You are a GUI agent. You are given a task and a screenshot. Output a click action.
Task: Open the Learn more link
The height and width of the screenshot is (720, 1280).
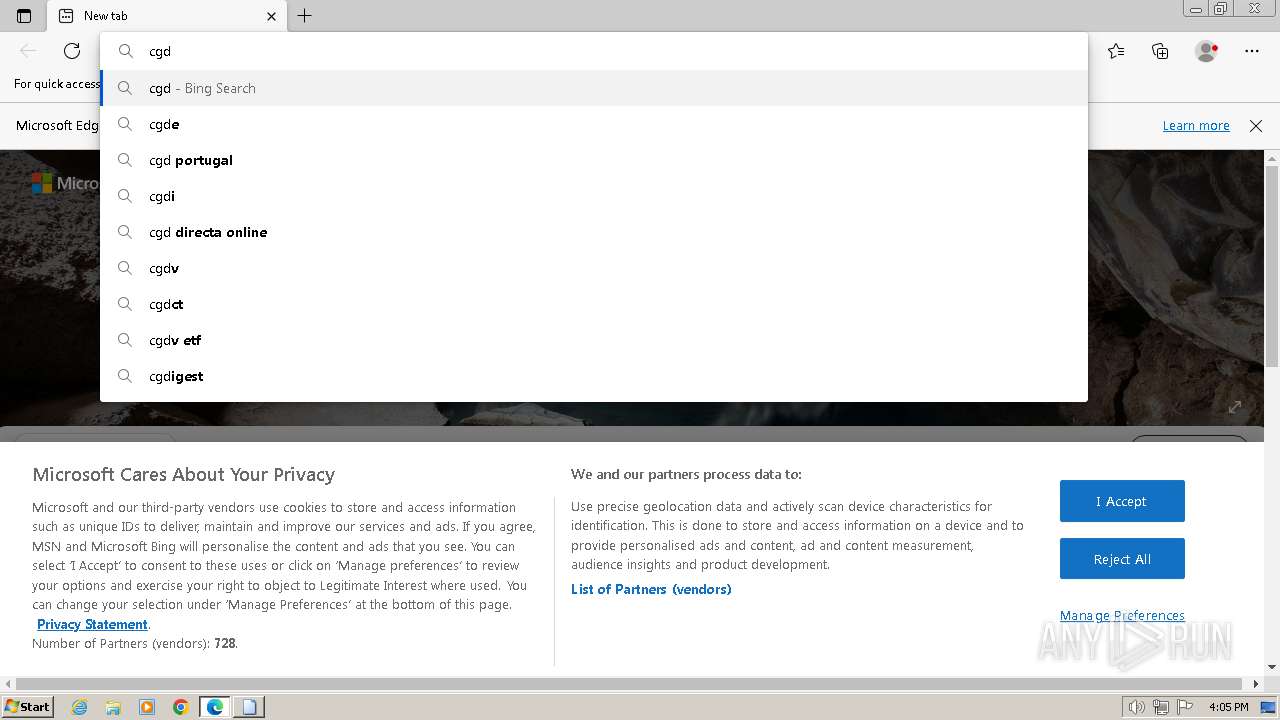[1196, 126]
